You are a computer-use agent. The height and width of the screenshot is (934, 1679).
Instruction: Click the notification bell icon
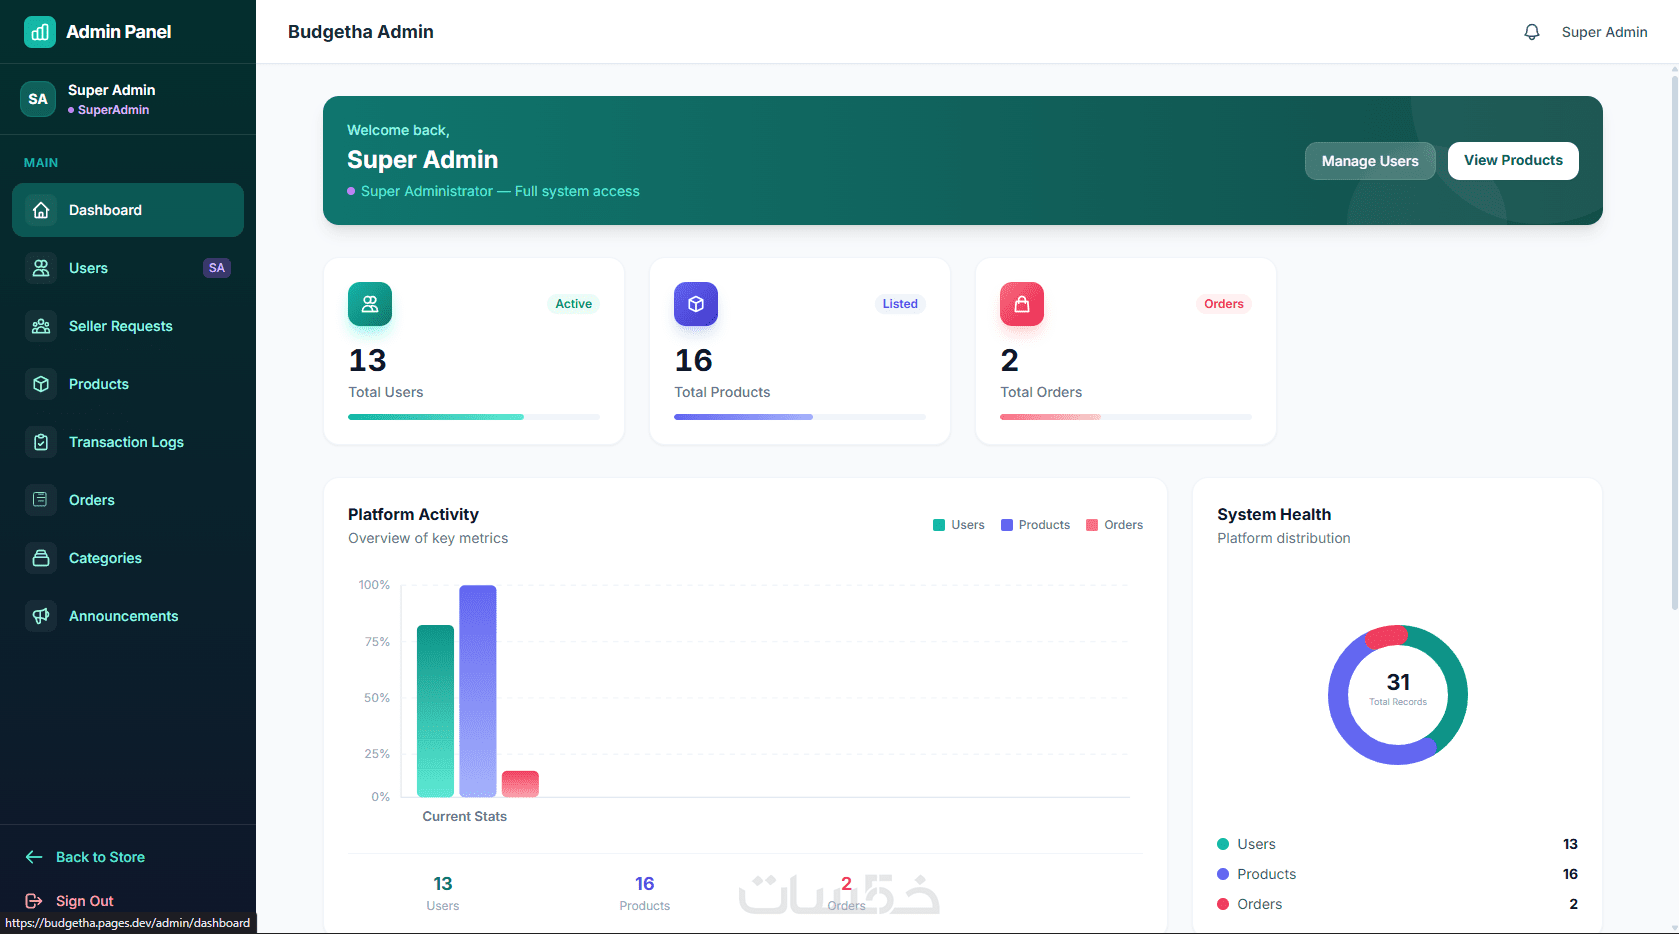1531,32
